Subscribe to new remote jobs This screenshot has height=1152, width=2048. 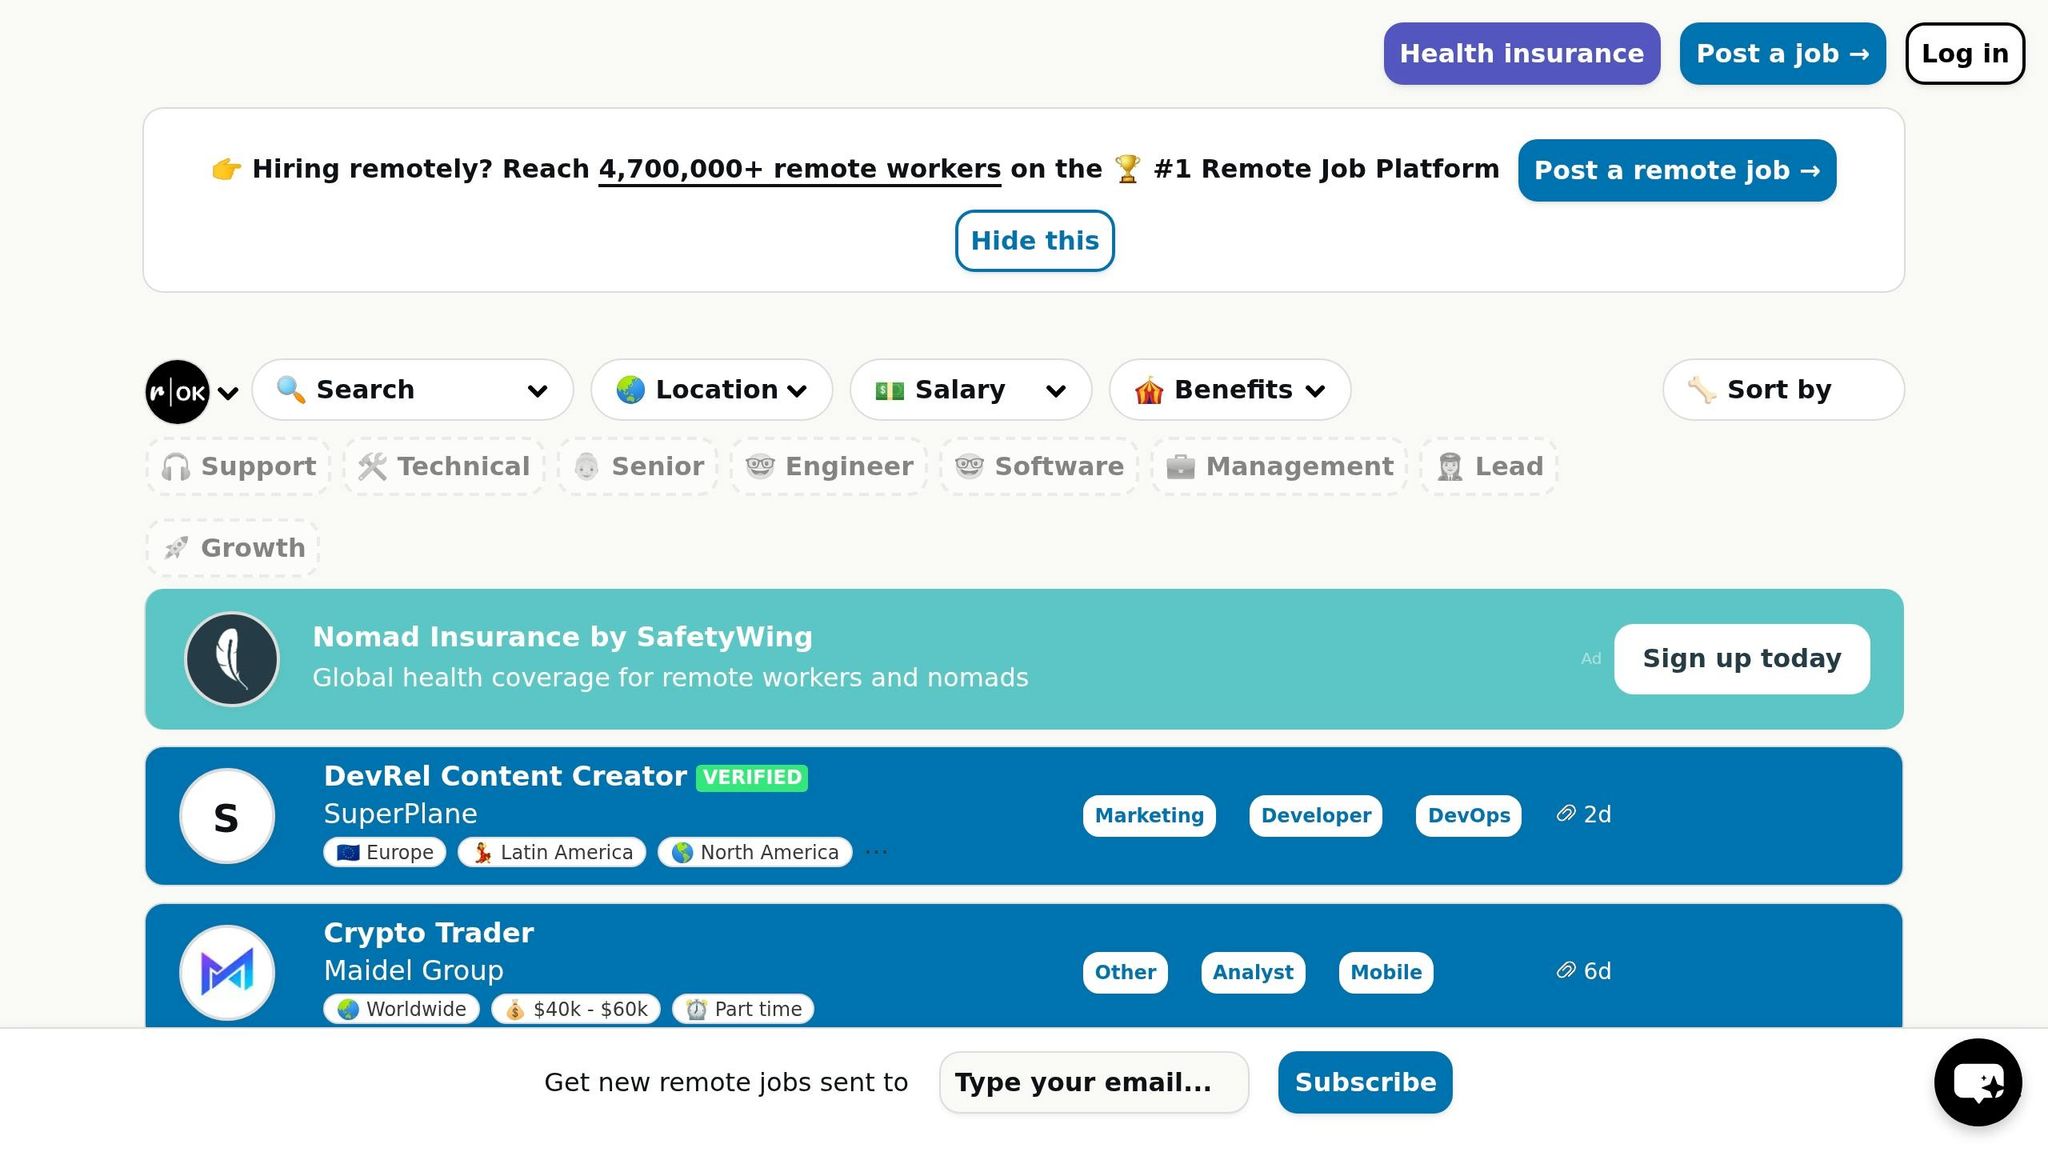tap(1365, 1082)
